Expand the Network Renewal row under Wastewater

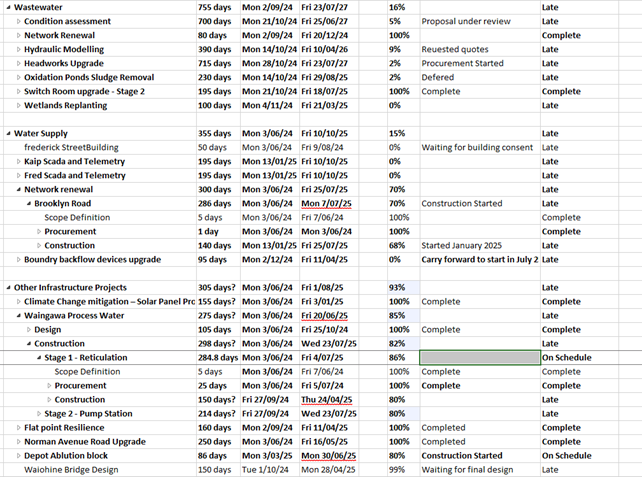(x=18, y=35)
